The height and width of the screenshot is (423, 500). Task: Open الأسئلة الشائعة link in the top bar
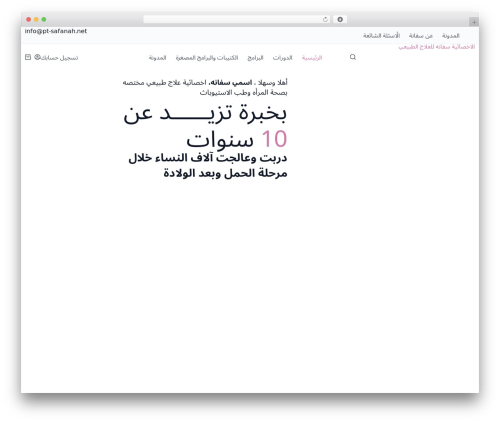381,36
